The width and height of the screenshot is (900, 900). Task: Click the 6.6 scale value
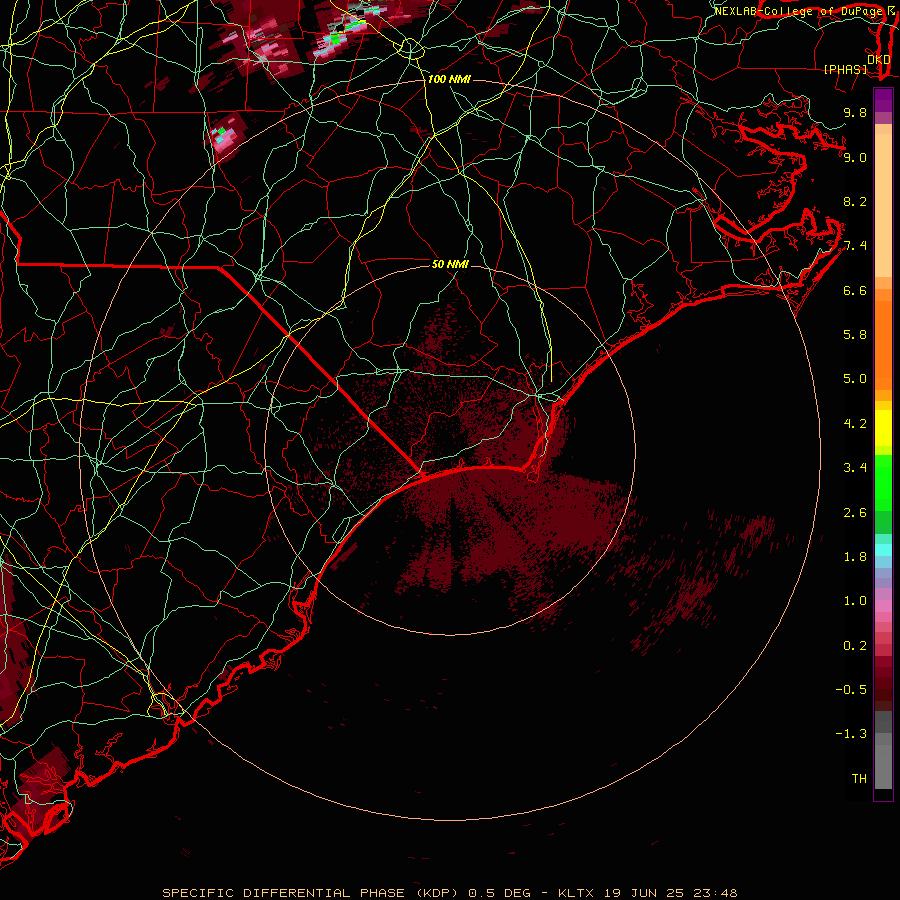pyautogui.click(x=855, y=290)
